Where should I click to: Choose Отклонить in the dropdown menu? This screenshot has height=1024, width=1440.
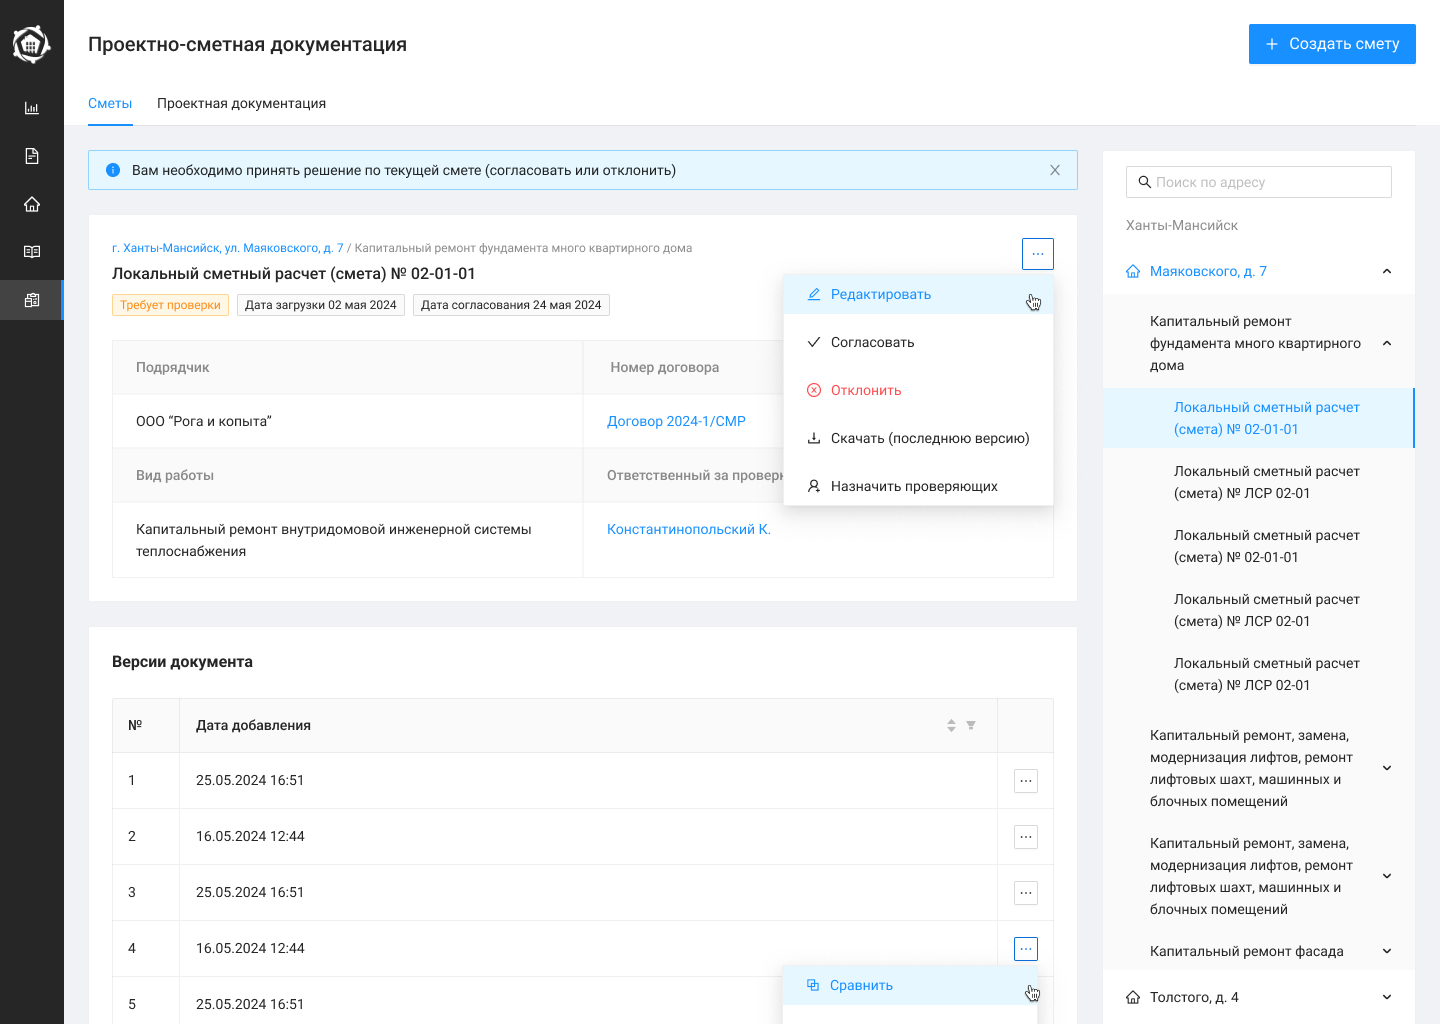[x=866, y=390]
